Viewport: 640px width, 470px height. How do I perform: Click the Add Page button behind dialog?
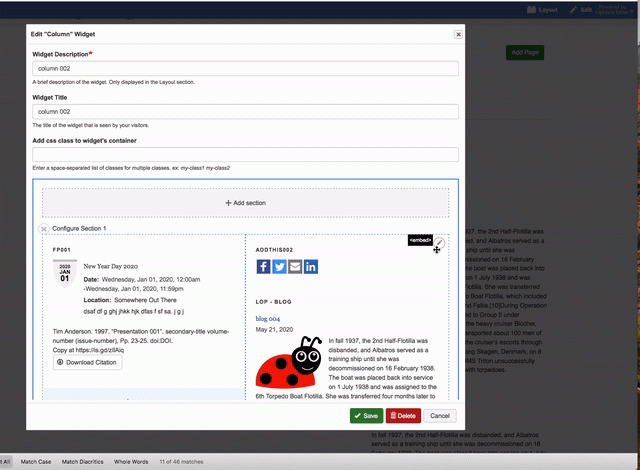525,53
